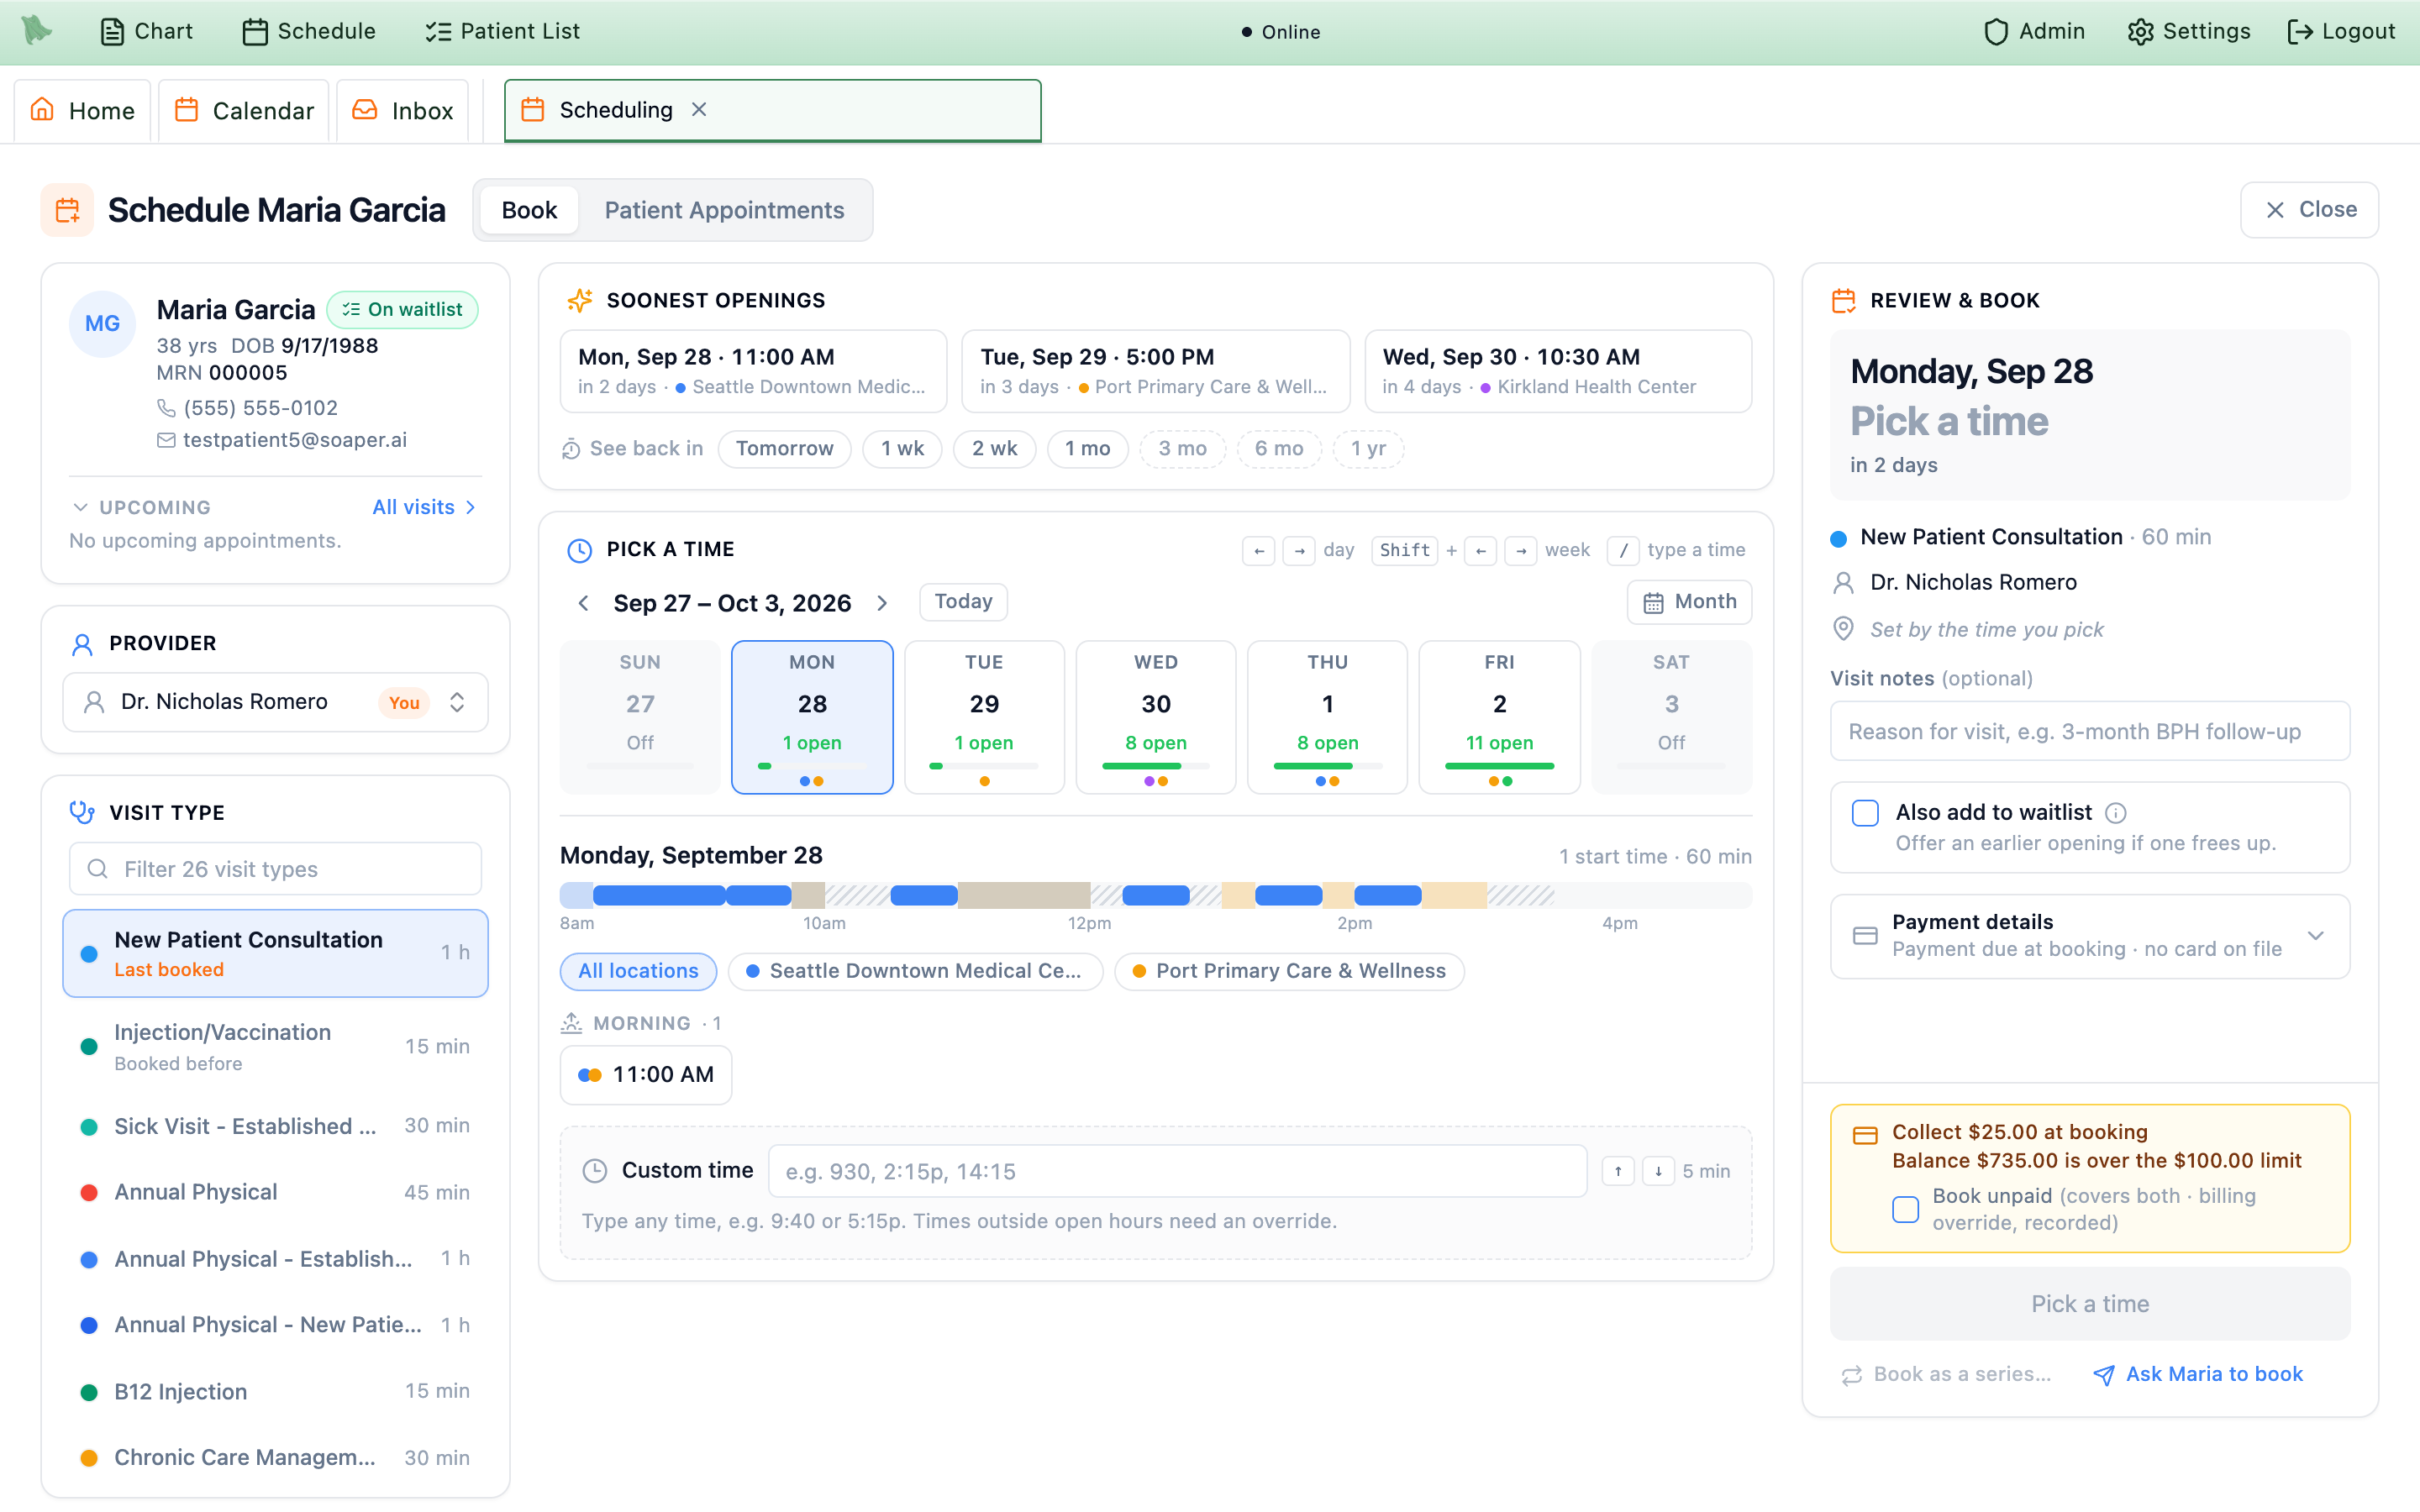Click the waitlist info icon
This screenshot has width=2420, height=1512.
[x=2115, y=813]
